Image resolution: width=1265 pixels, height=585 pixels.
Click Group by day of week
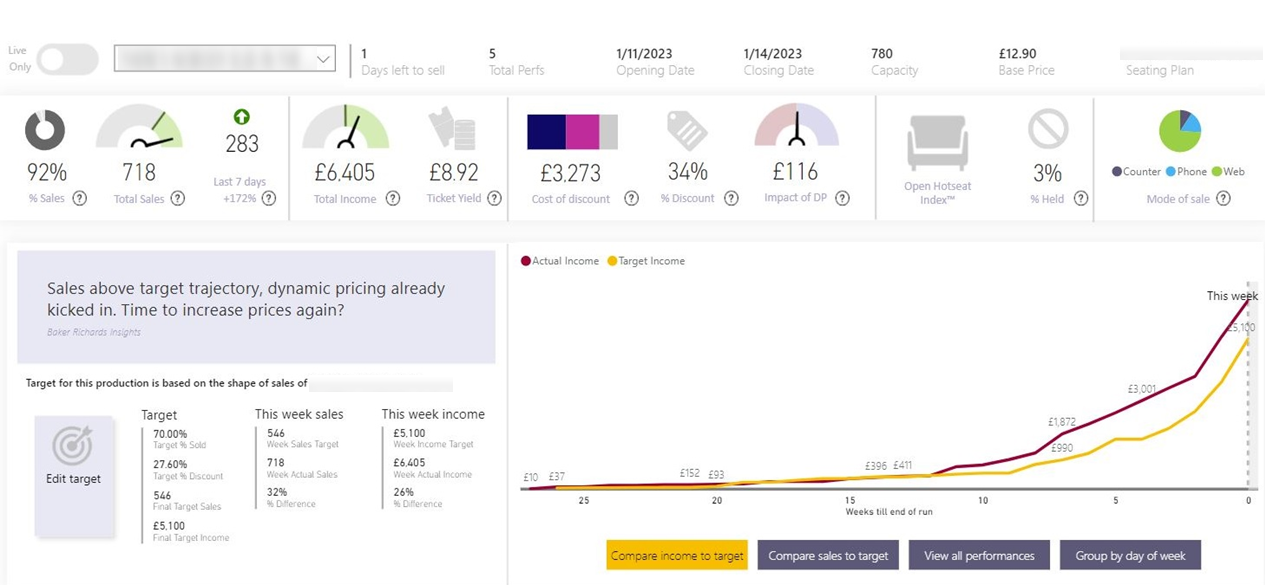tap(1130, 556)
